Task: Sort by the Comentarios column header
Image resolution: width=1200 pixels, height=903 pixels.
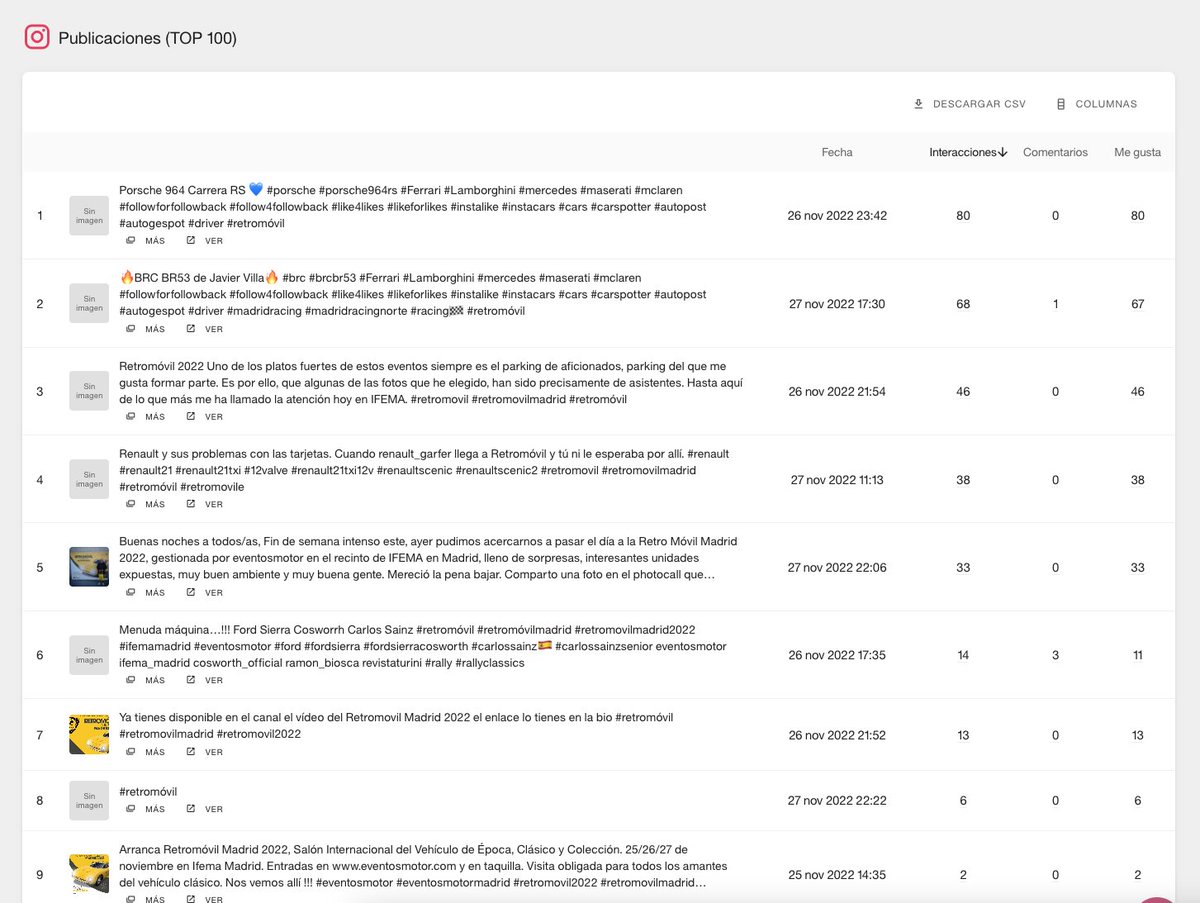Action: pyautogui.click(x=1055, y=153)
